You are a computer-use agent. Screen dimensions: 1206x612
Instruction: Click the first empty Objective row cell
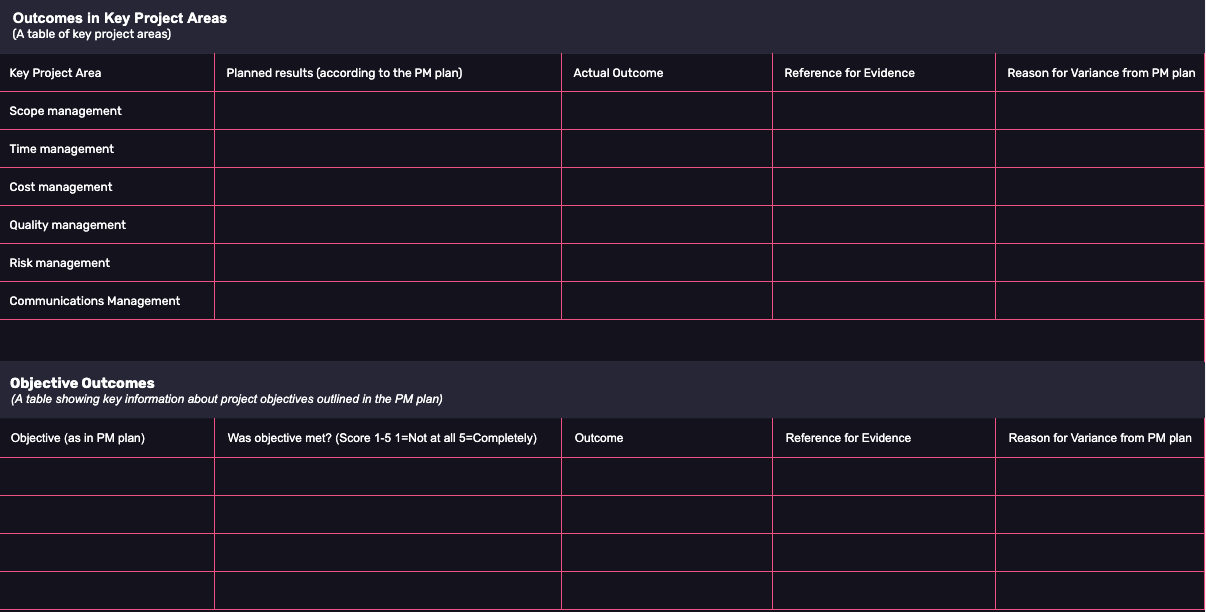[107, 477]
